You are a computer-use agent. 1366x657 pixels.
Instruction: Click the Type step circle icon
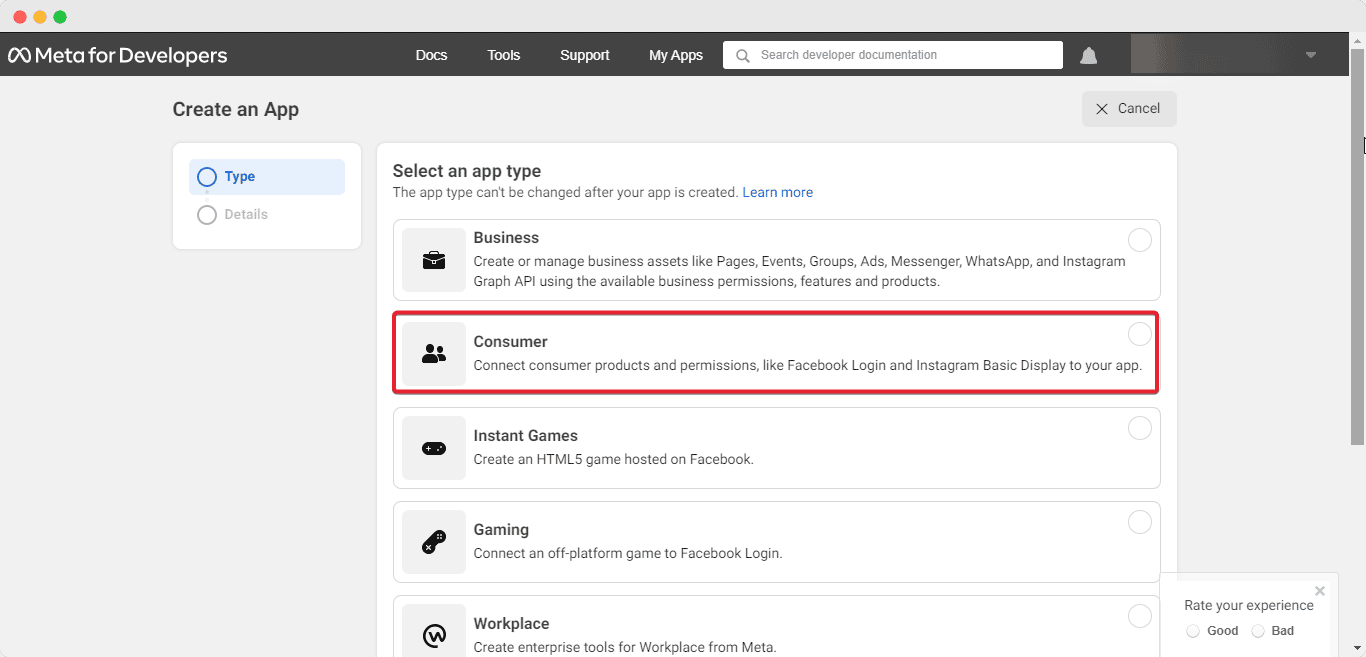point(207,177)
